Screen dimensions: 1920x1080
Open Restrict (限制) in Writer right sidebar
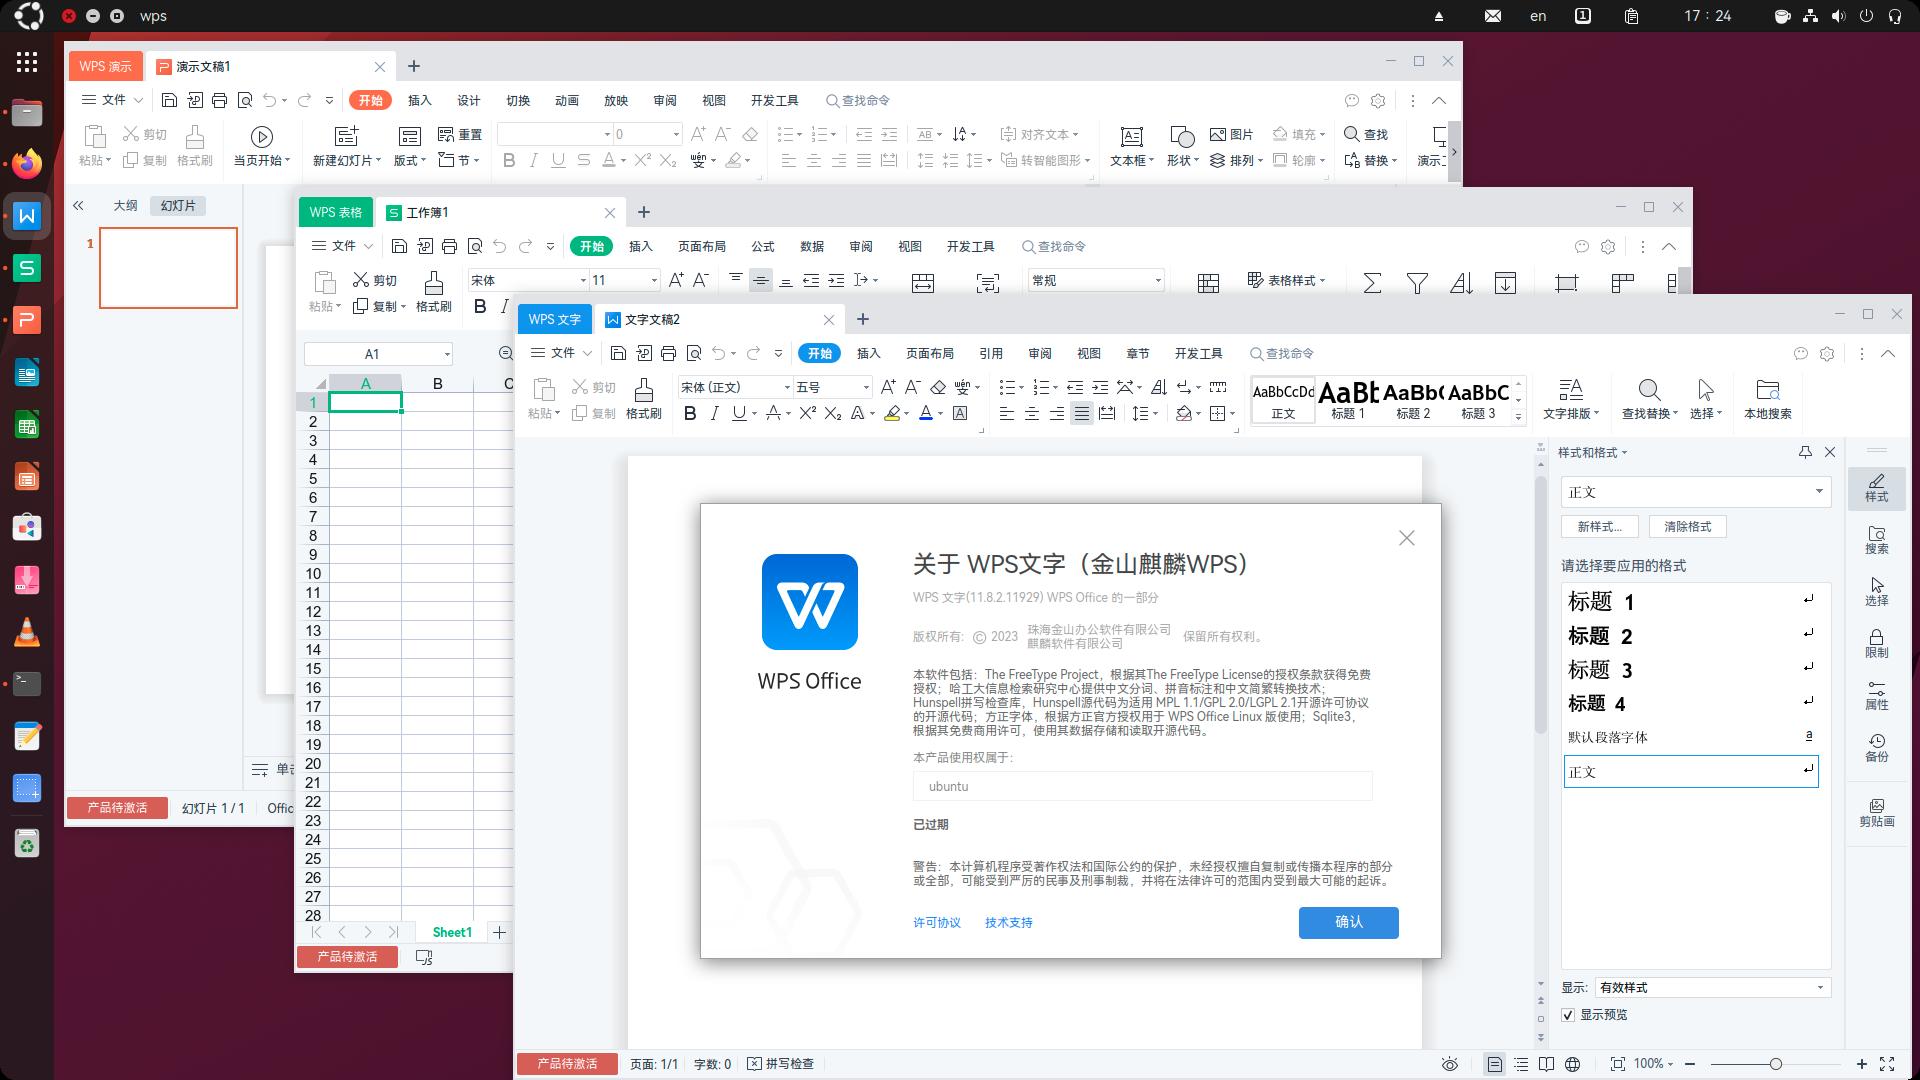[1876, 644]
